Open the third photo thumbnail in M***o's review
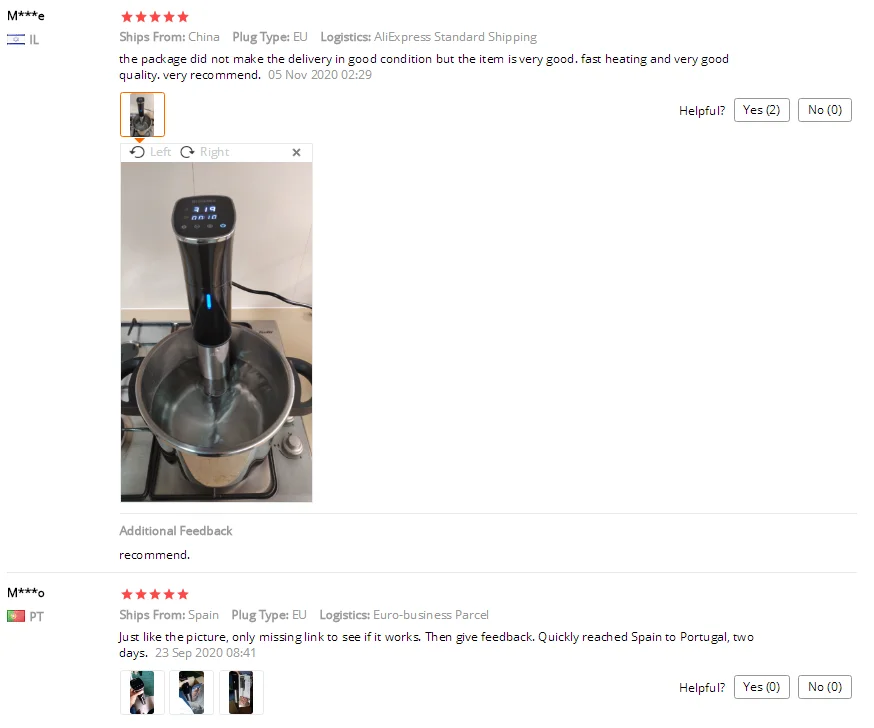 [x=241, y=692]
